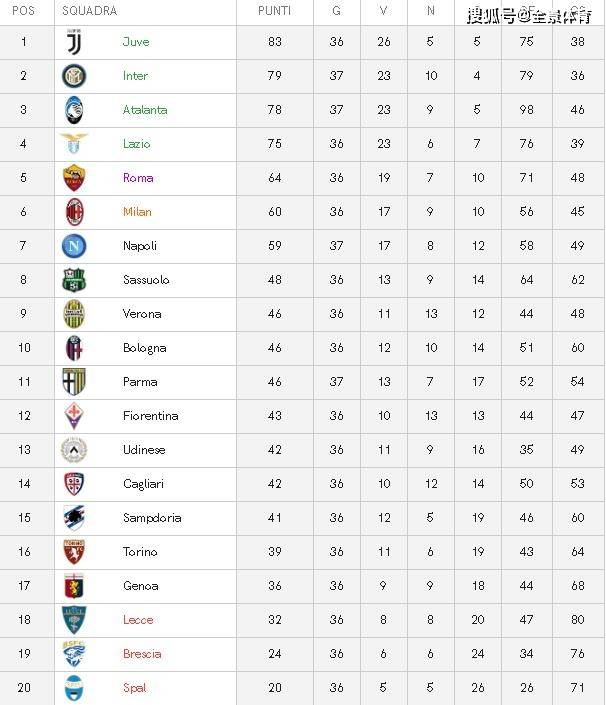This screenshot has width=606, height=705.
Task: Open the Atalanta team name link
Action: (145, 110)
